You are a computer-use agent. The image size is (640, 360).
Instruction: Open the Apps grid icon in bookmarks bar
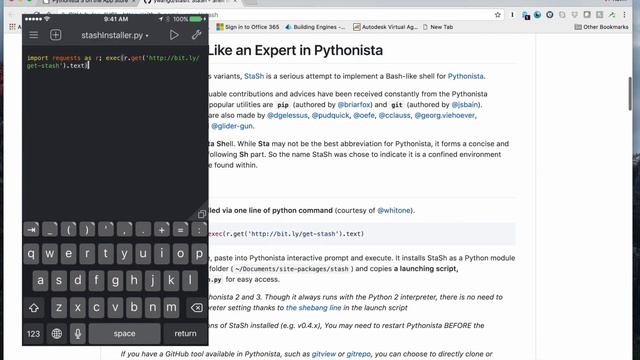click(13, 27)
